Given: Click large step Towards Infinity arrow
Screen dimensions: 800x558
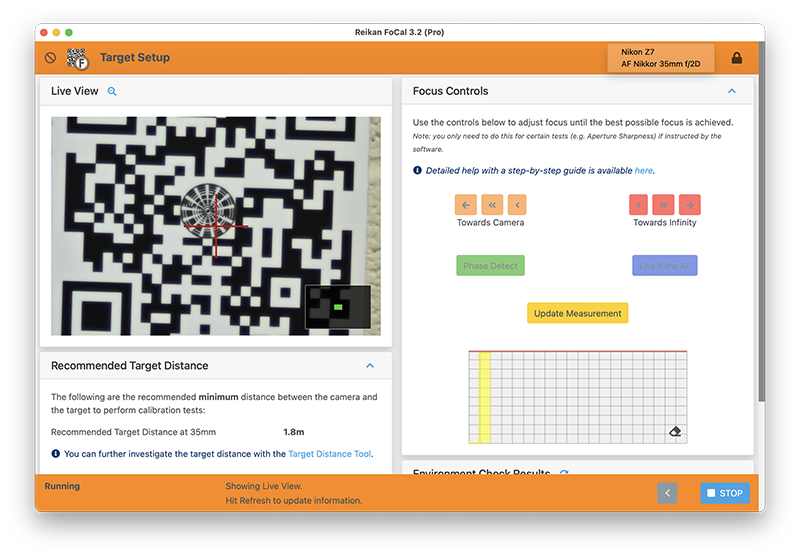Looking at the screenshot, I should point(690,205).
